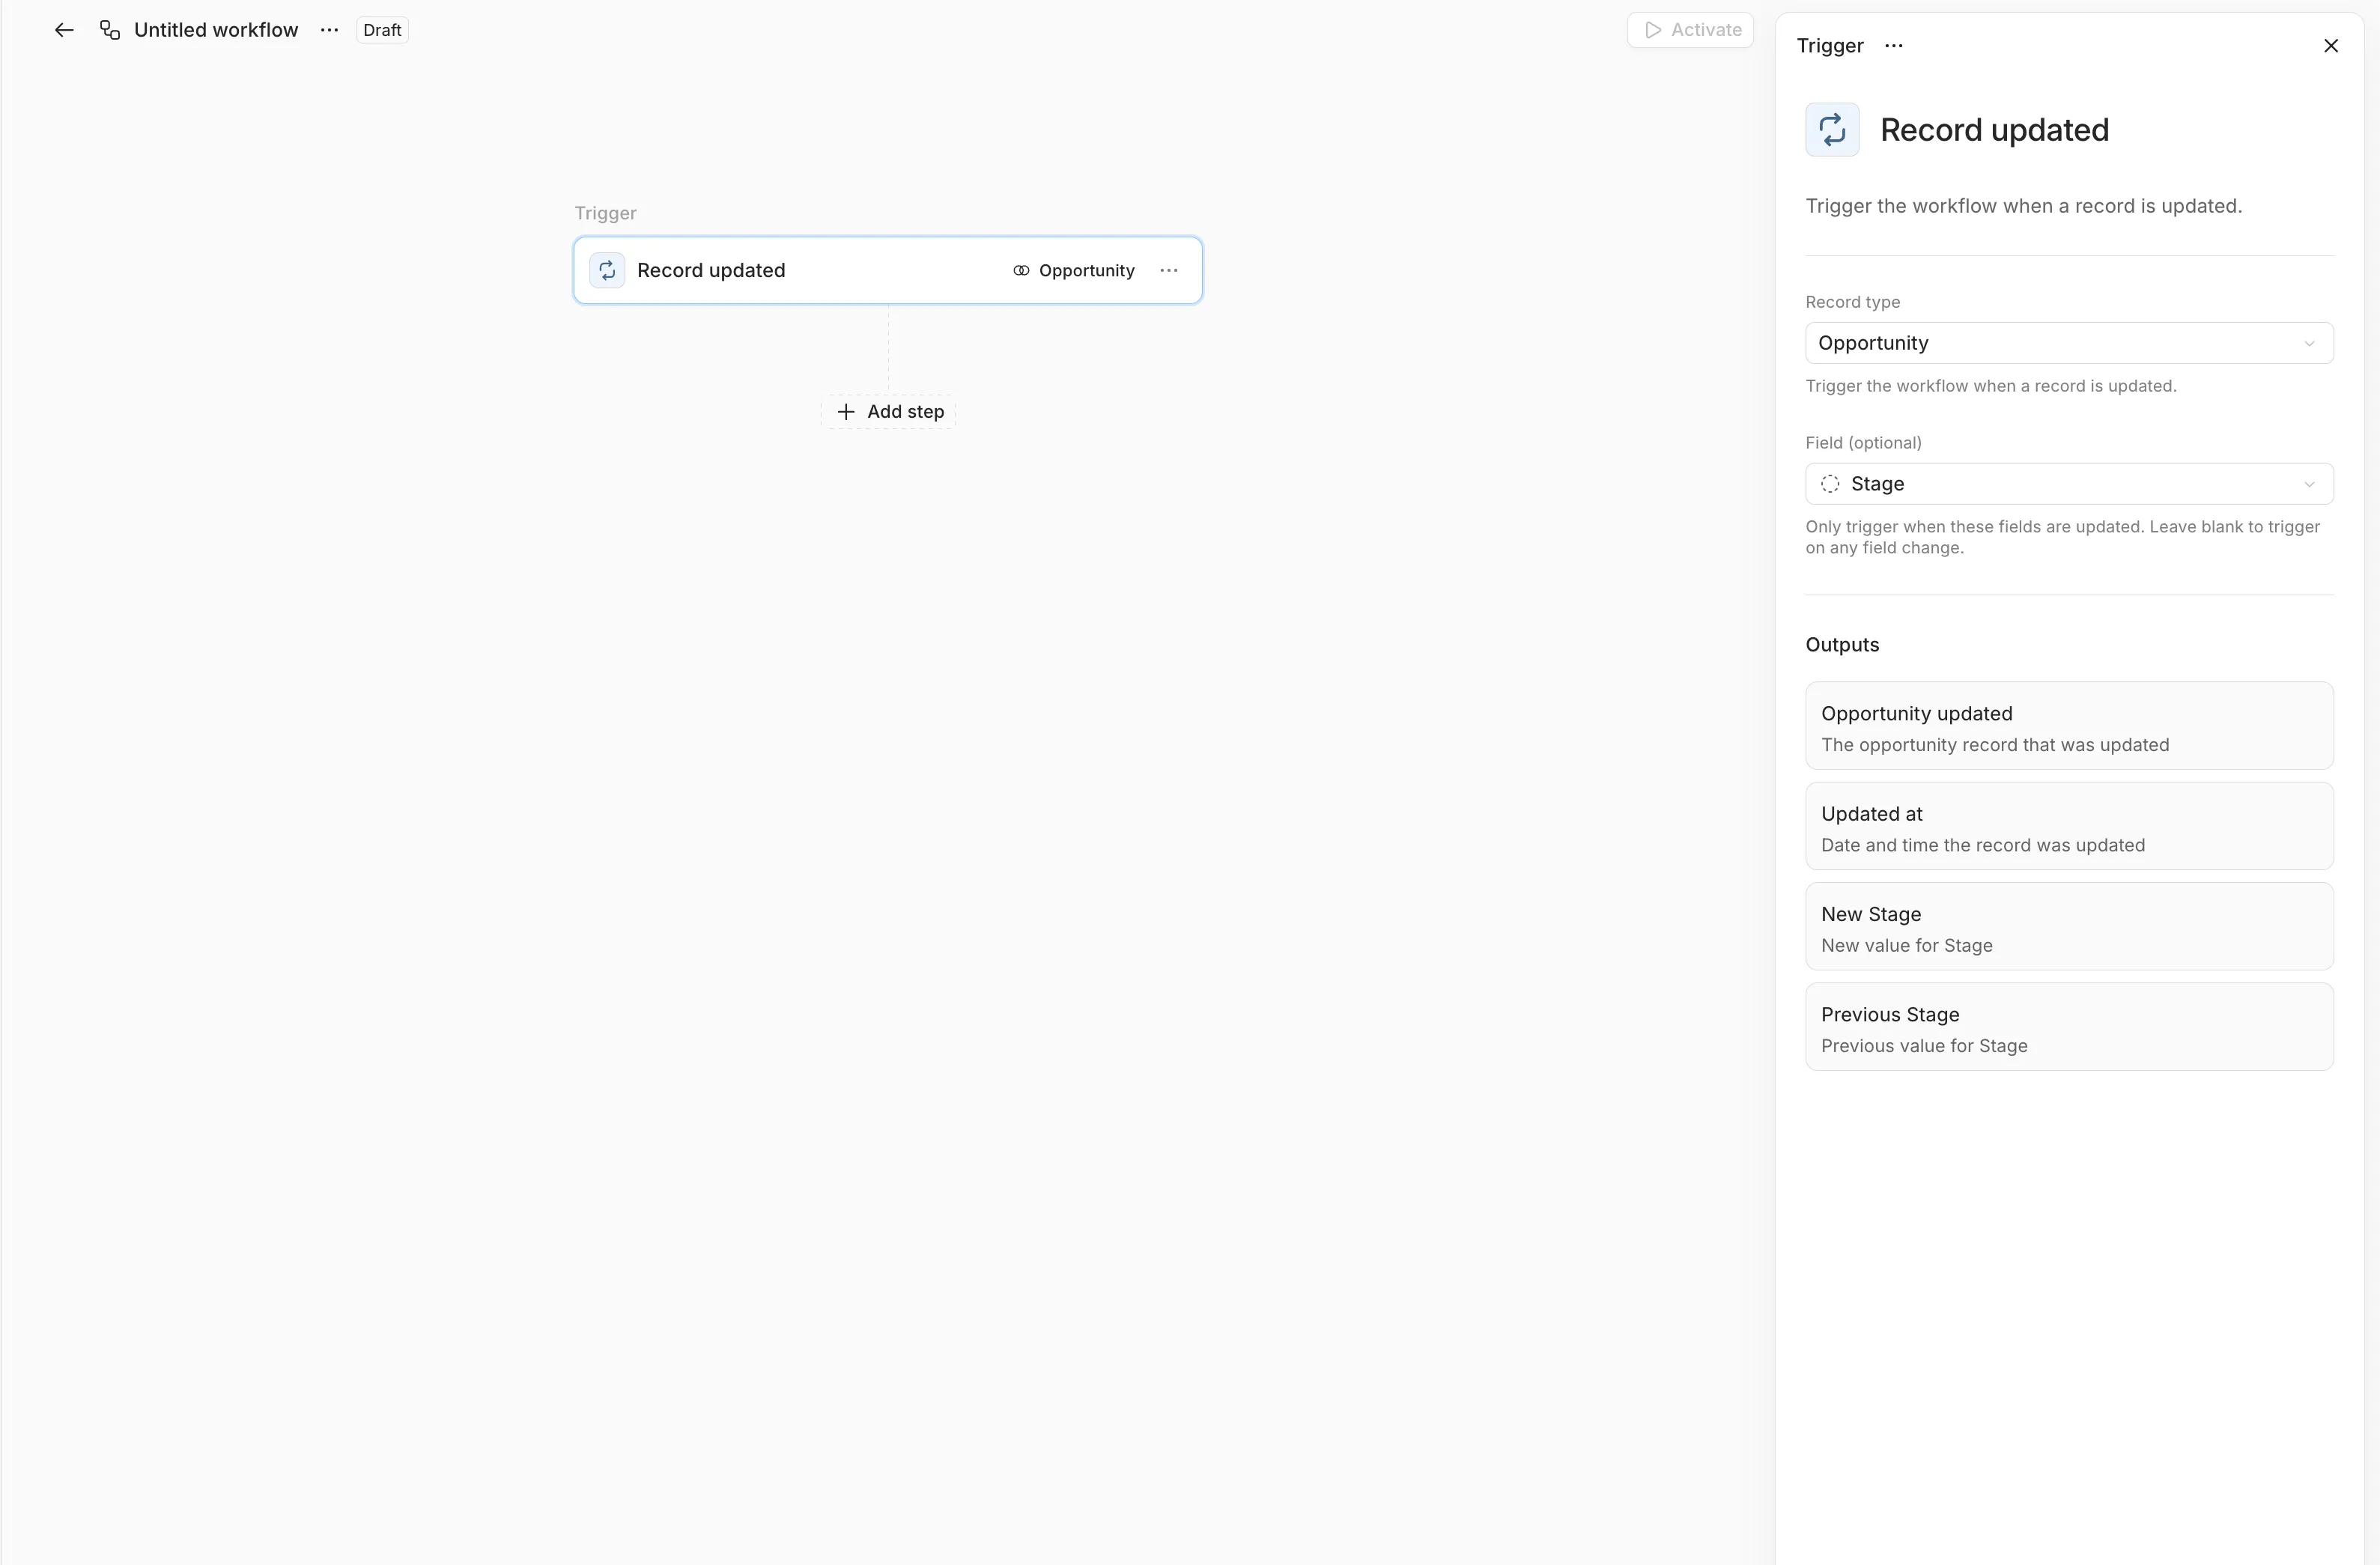Click the Record updated icon in the Trigger panel
This screenshot has width=2380, height=1565.
[1831, 129]
